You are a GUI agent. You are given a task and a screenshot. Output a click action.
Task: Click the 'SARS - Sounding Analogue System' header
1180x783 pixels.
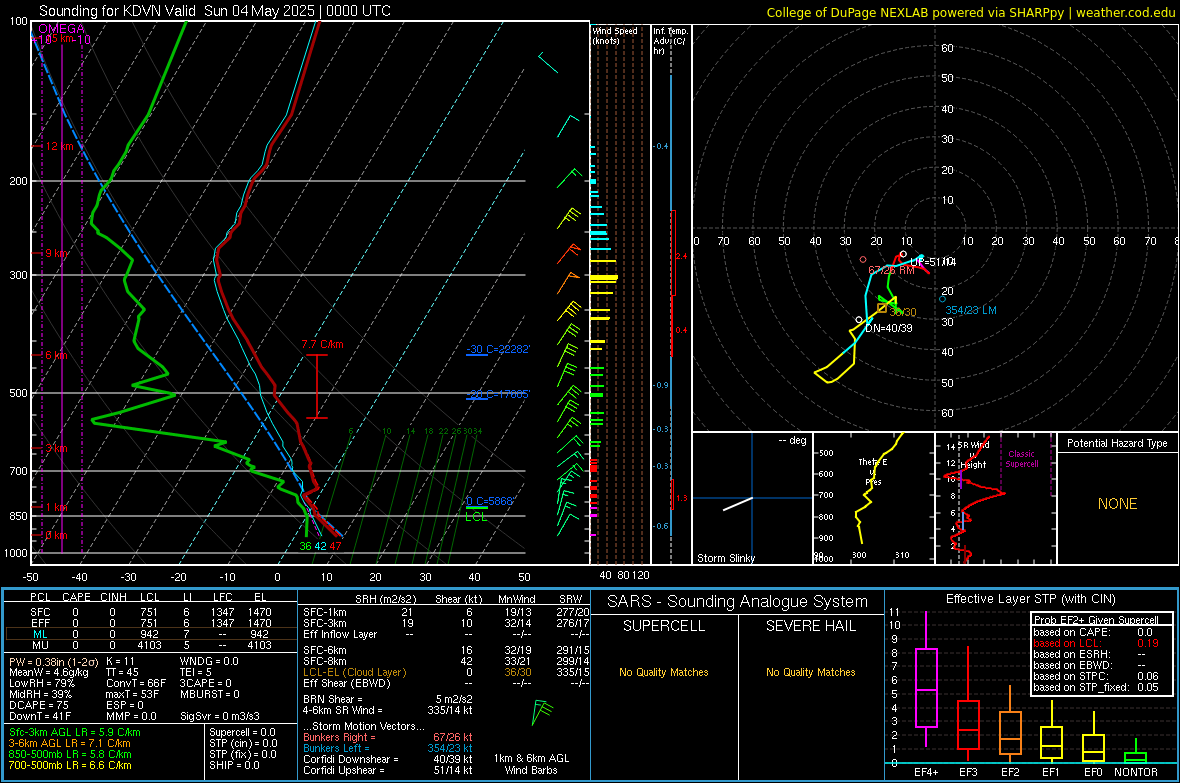click(738, 602)
